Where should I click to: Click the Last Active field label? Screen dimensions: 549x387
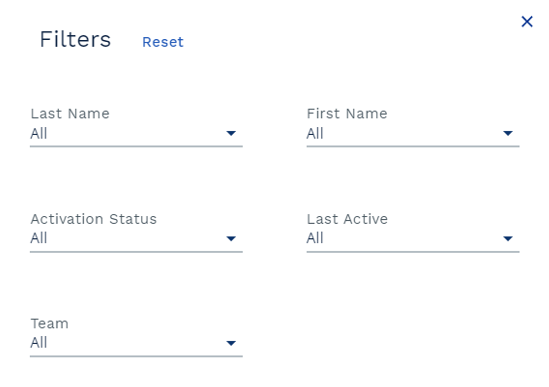click(347, 219)
